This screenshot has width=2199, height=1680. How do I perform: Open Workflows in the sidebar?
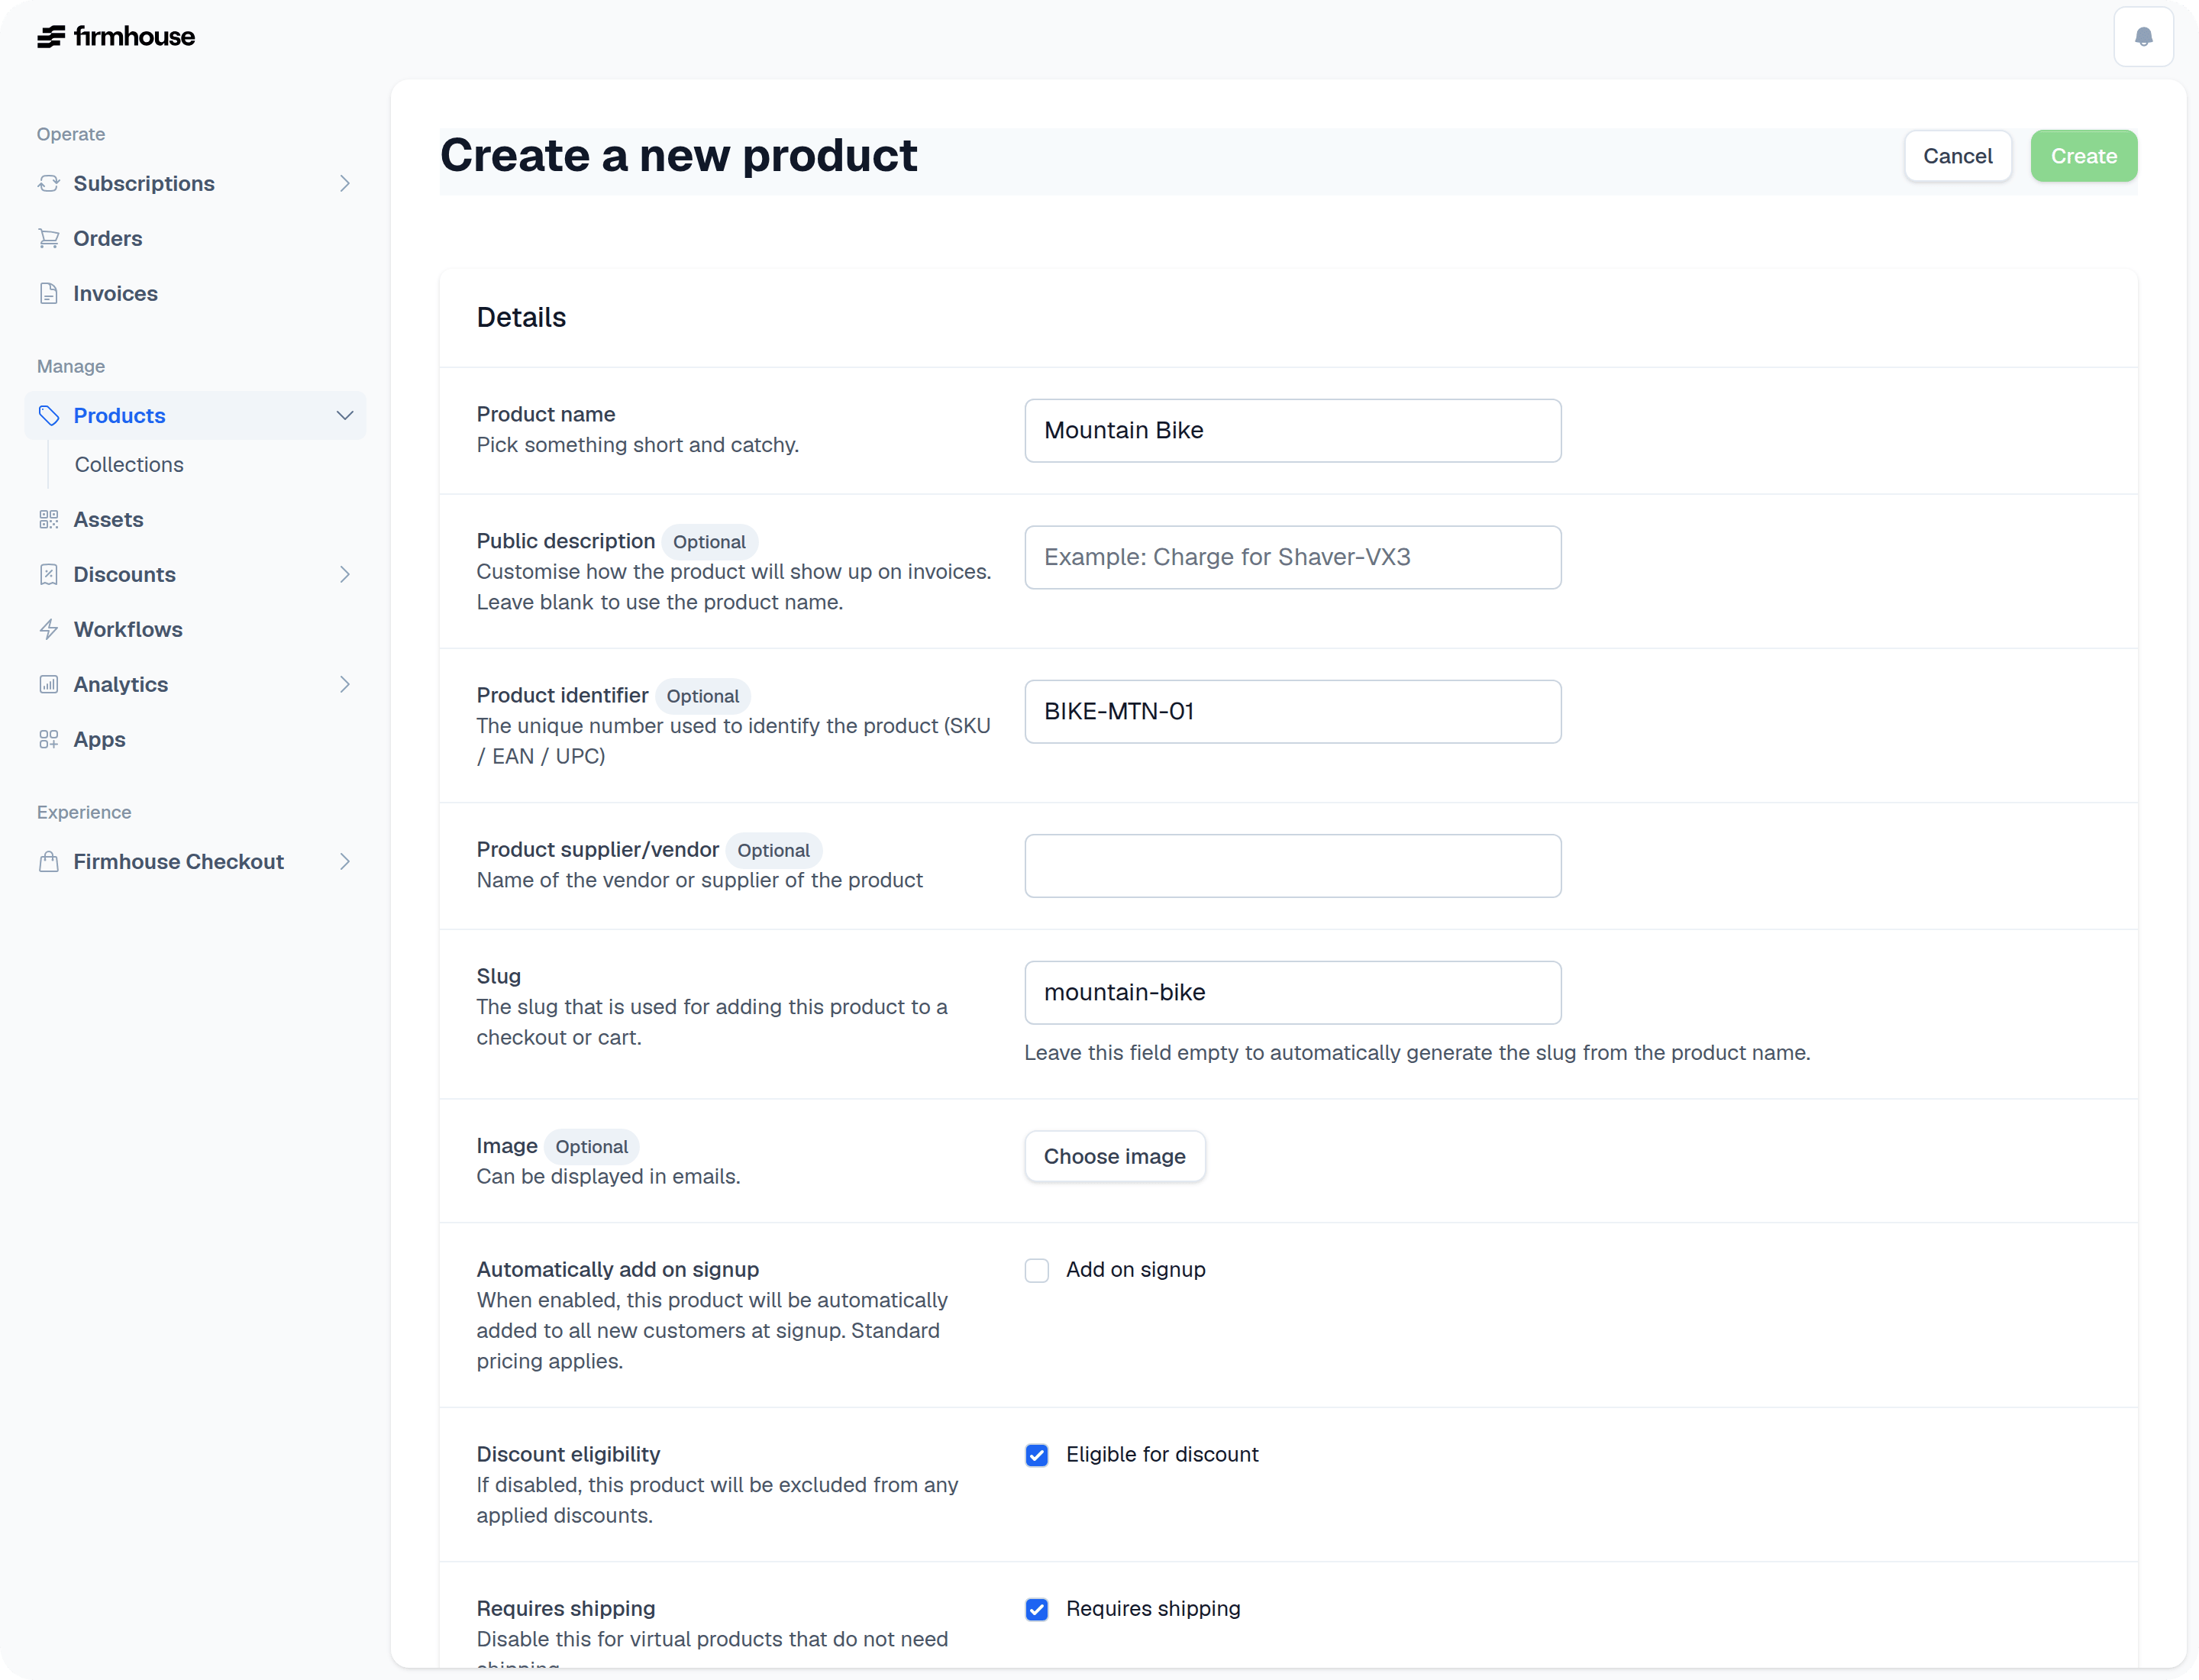(x=195, y=629)
